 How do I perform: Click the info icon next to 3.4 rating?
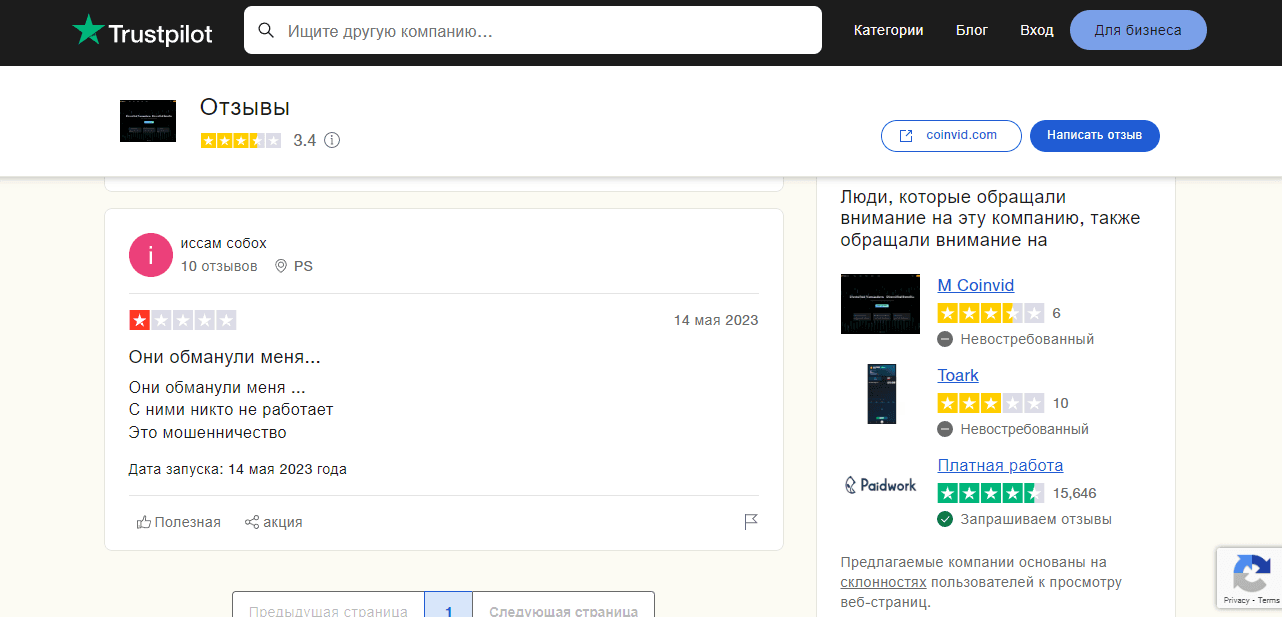(332, 141)
